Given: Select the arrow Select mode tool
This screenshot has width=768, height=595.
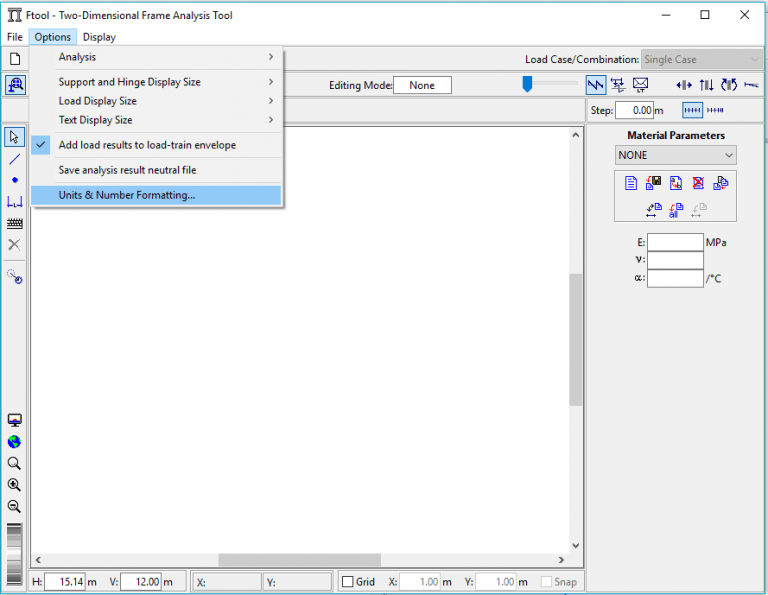Looking at the screenshot, I should (x=15, y=137).
